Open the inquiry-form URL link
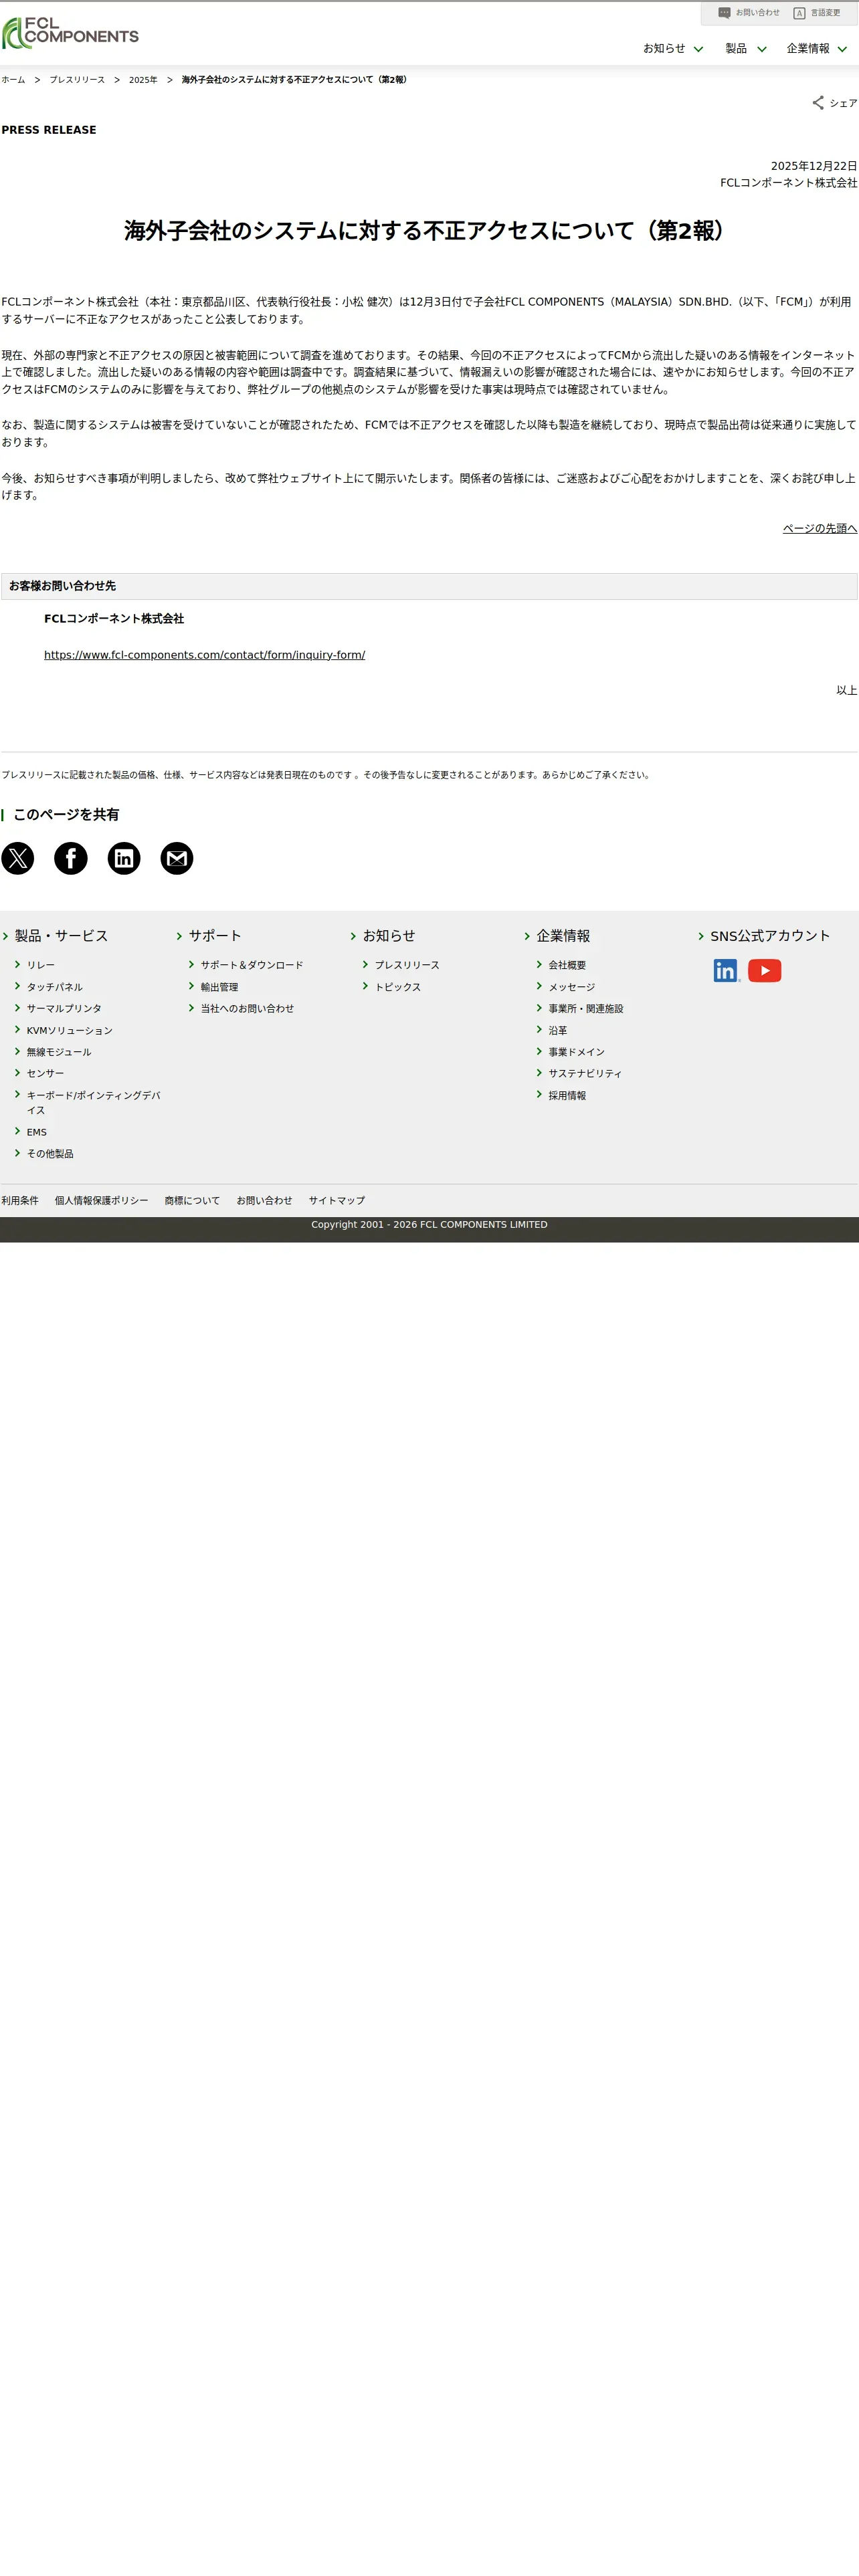859x2576 pixels. (x=204, y=655)
